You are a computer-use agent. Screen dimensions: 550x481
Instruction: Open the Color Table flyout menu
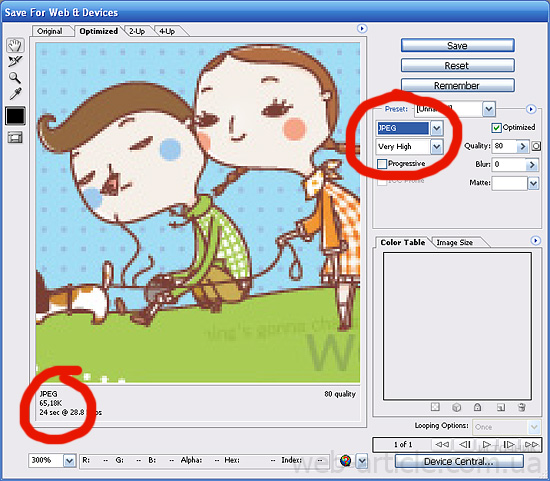[x=535, y=241]
